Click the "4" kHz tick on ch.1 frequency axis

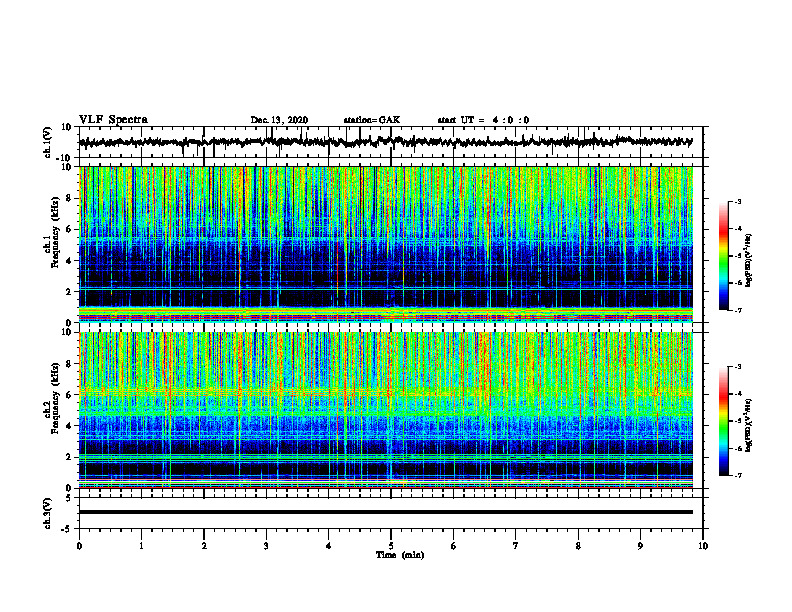click(x=69, y=261)
